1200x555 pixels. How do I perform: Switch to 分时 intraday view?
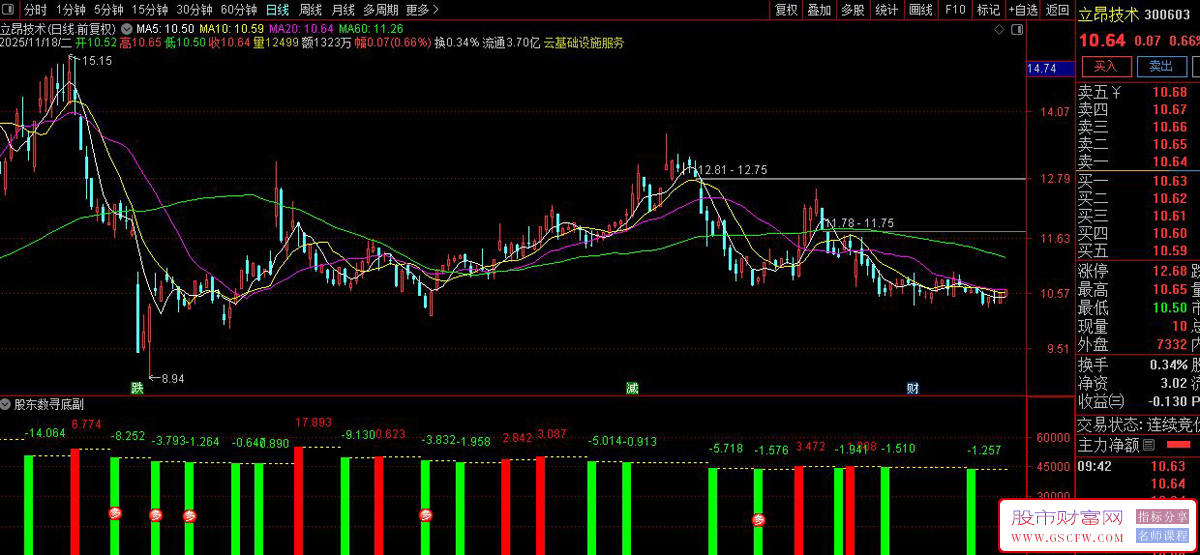(35, 10)
